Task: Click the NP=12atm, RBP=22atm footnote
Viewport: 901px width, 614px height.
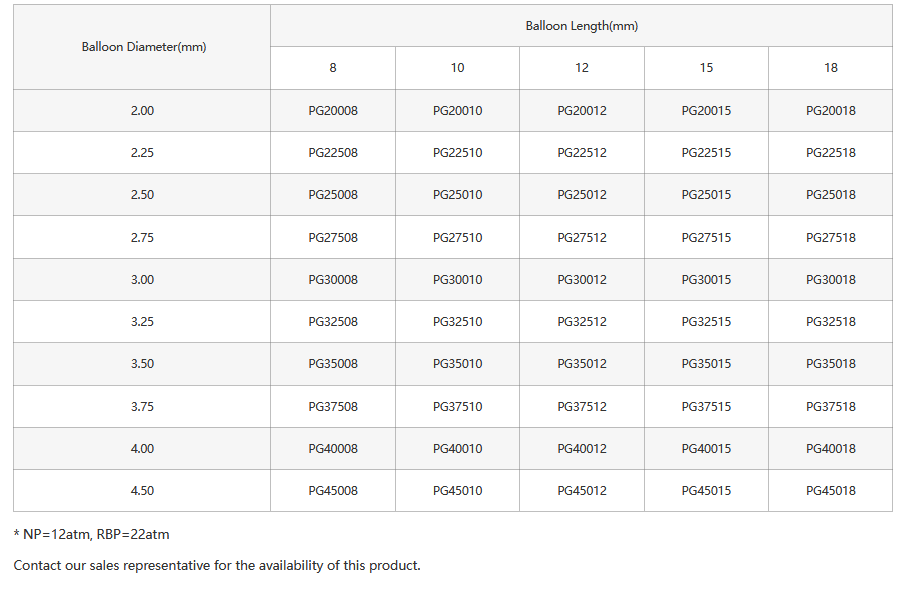Action: (x=91, y=535)
